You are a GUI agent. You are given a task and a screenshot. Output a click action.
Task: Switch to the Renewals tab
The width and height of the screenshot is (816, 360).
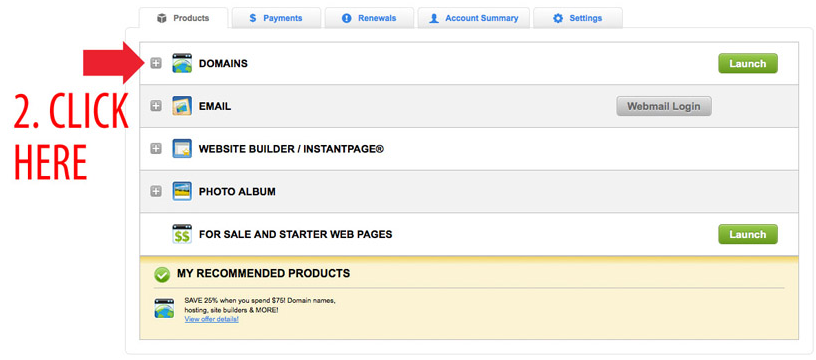click(x=369, y=18)
